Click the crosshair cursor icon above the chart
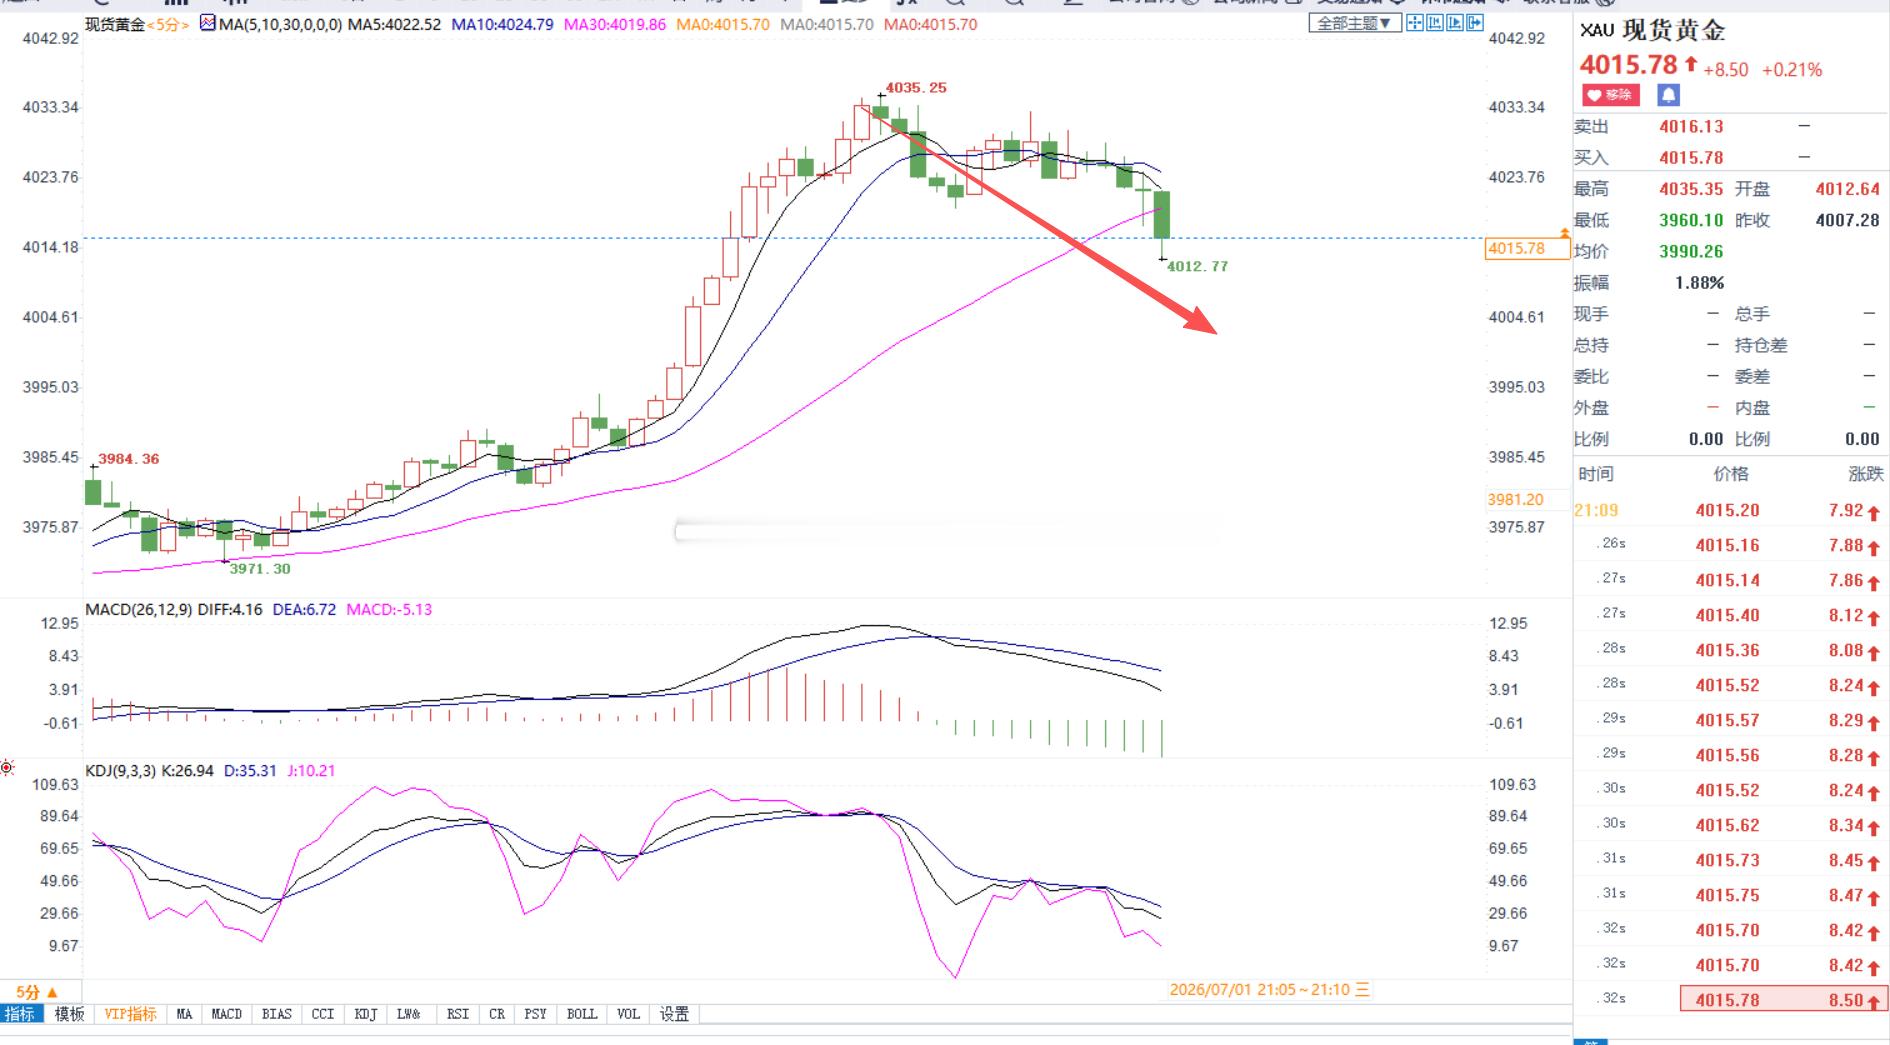The width and height of the screenshot is (1890, 1045). [1415, 23]
